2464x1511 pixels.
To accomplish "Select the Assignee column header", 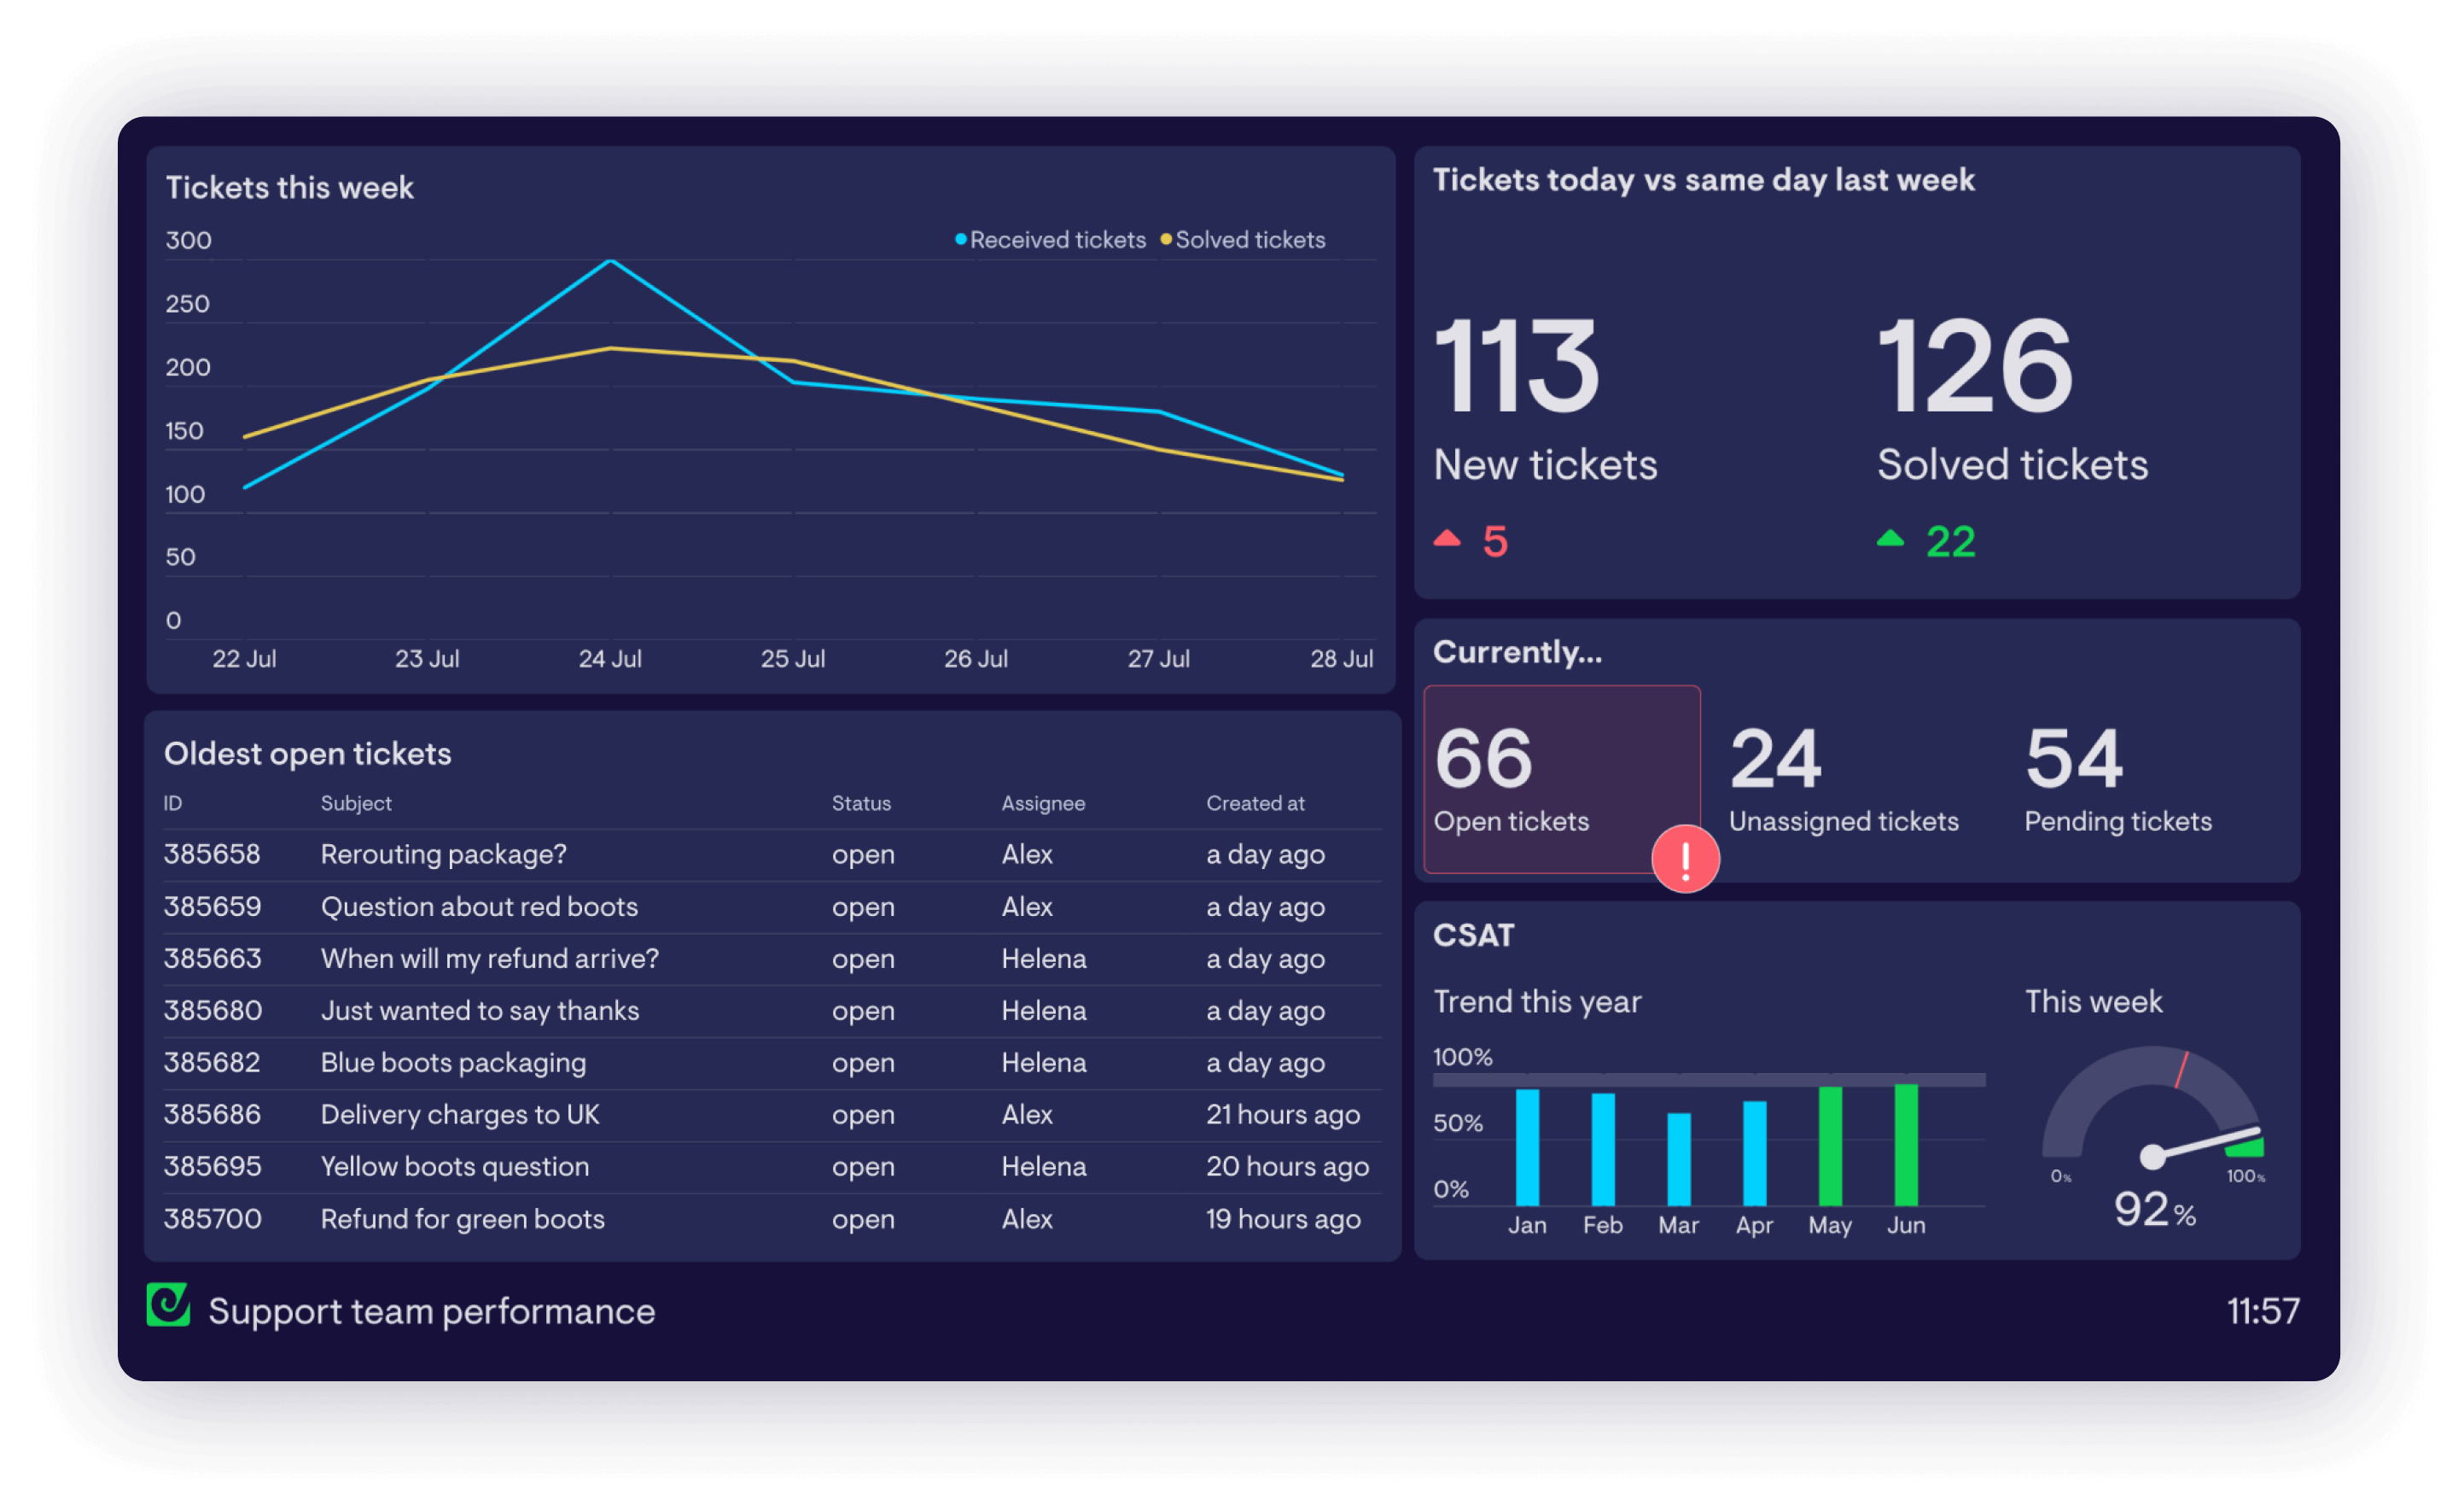I will [x=1044, y=803].
